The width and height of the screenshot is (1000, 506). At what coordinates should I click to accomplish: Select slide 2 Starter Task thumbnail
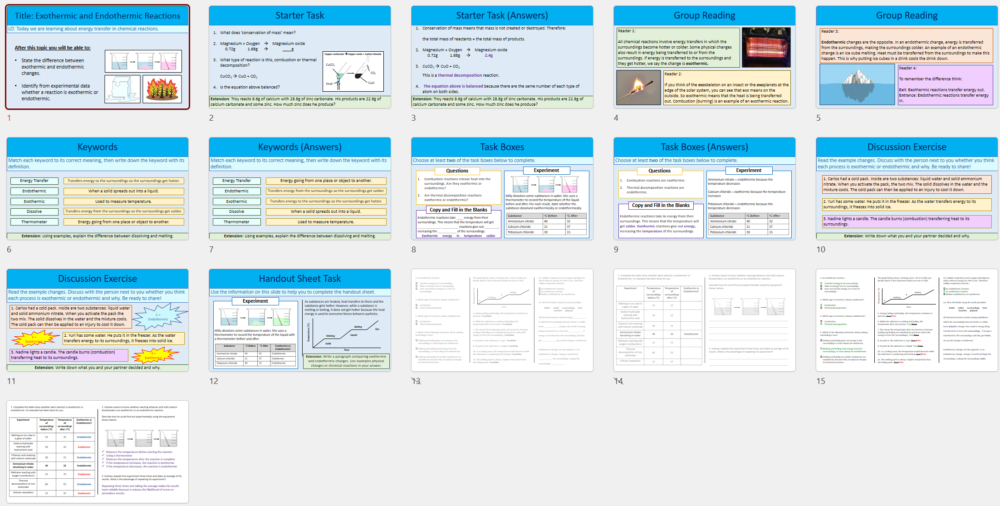300,57
